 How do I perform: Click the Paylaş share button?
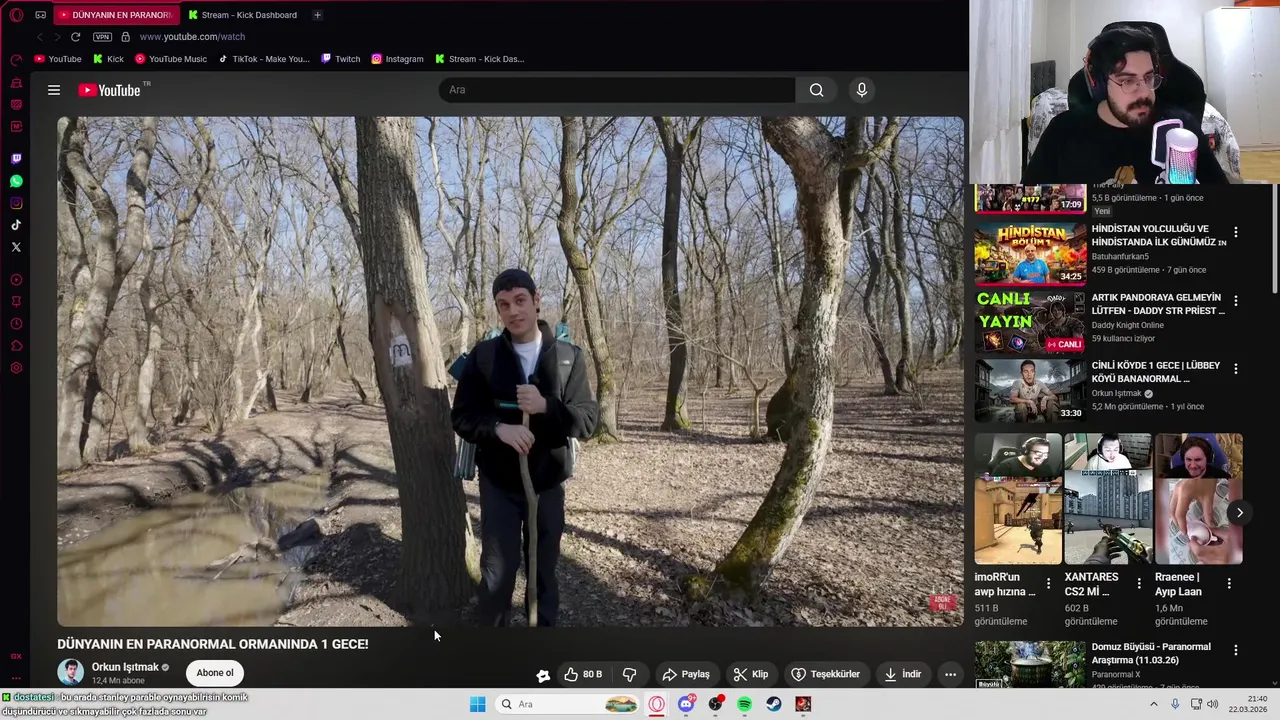coord(686,674)
